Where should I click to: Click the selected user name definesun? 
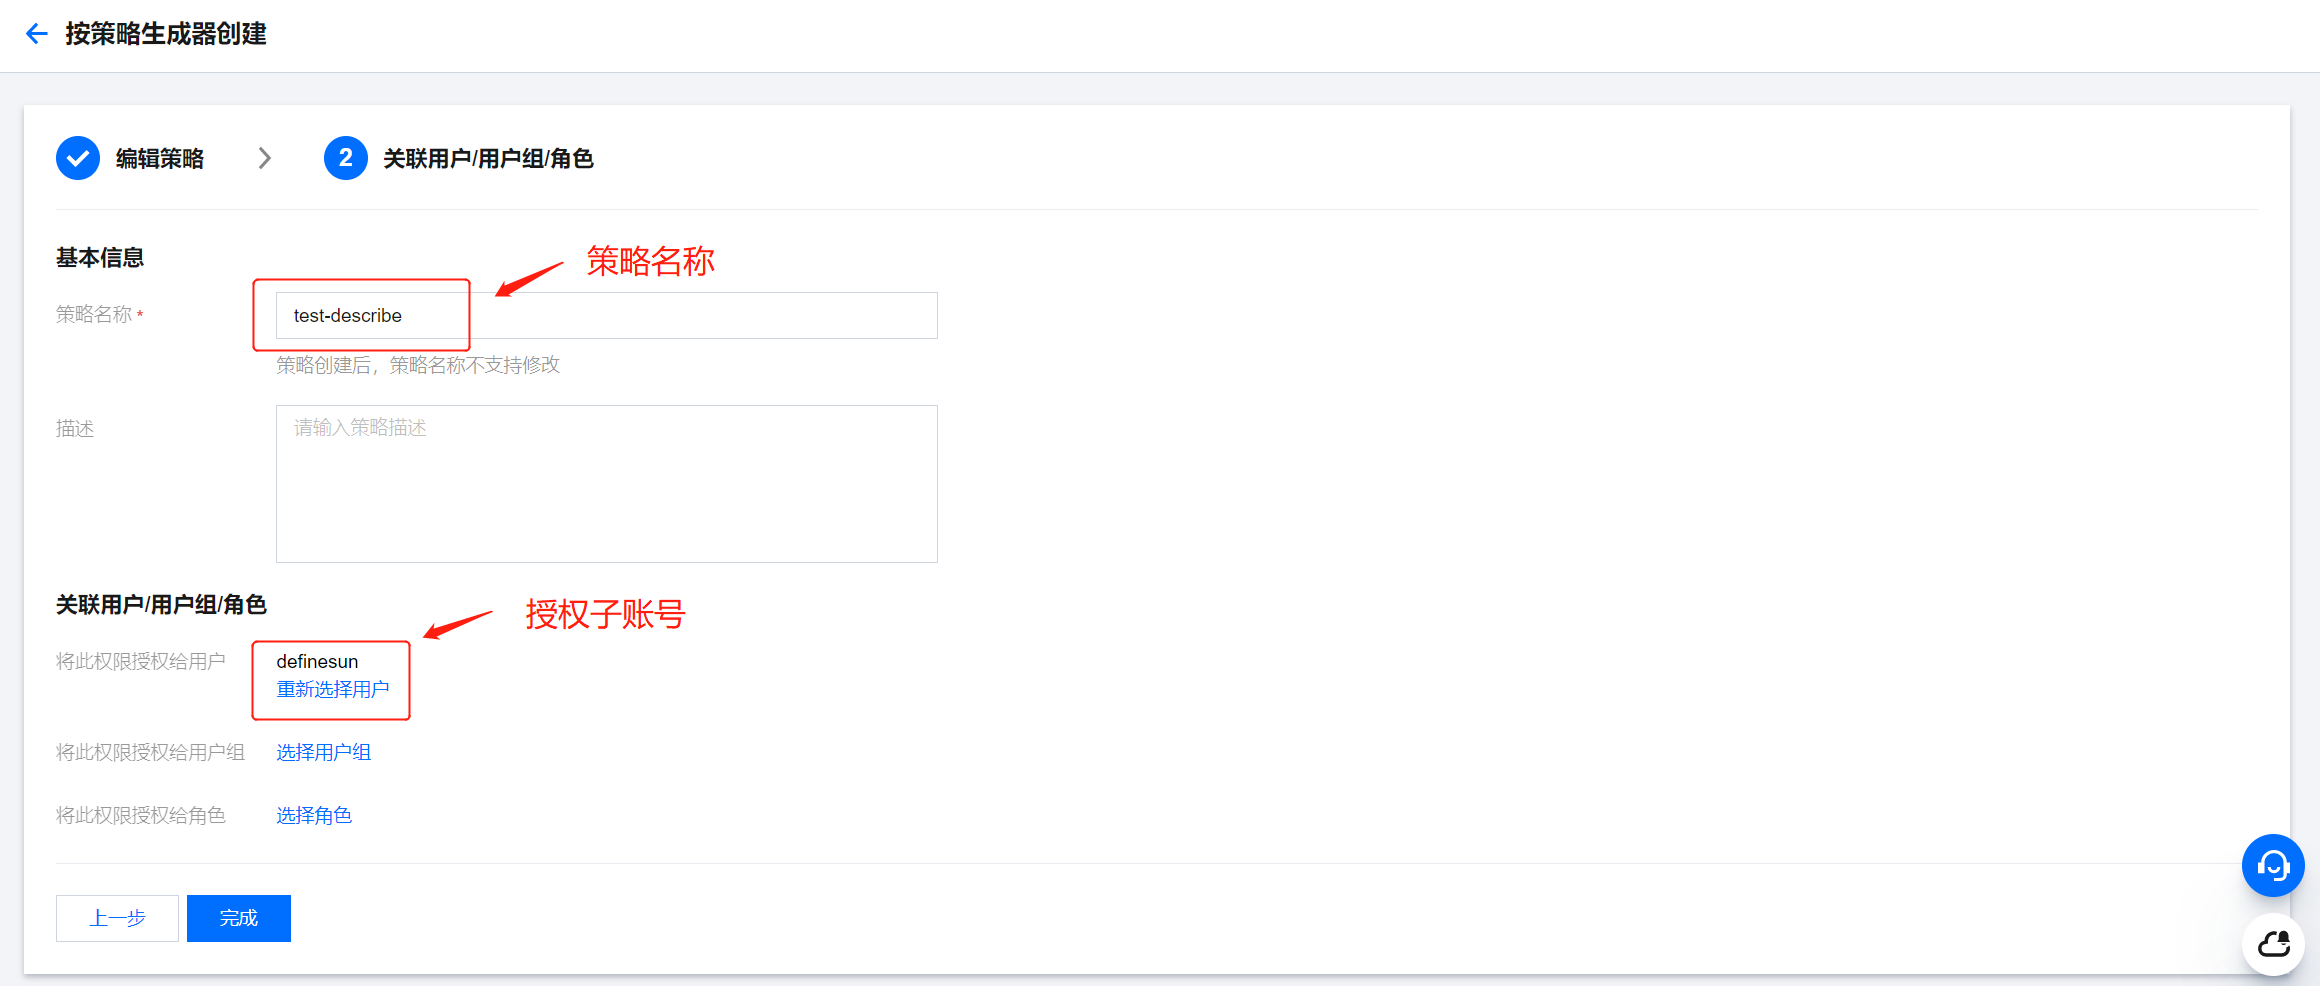[317, 662]
